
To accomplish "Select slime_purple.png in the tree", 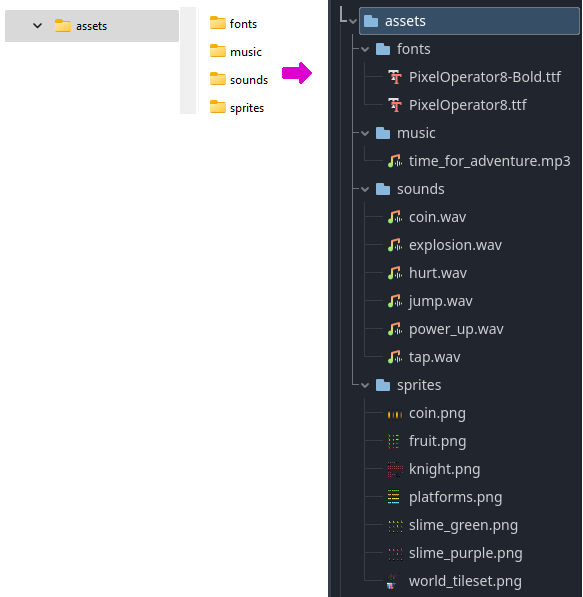I will click(x=465, y=553).
